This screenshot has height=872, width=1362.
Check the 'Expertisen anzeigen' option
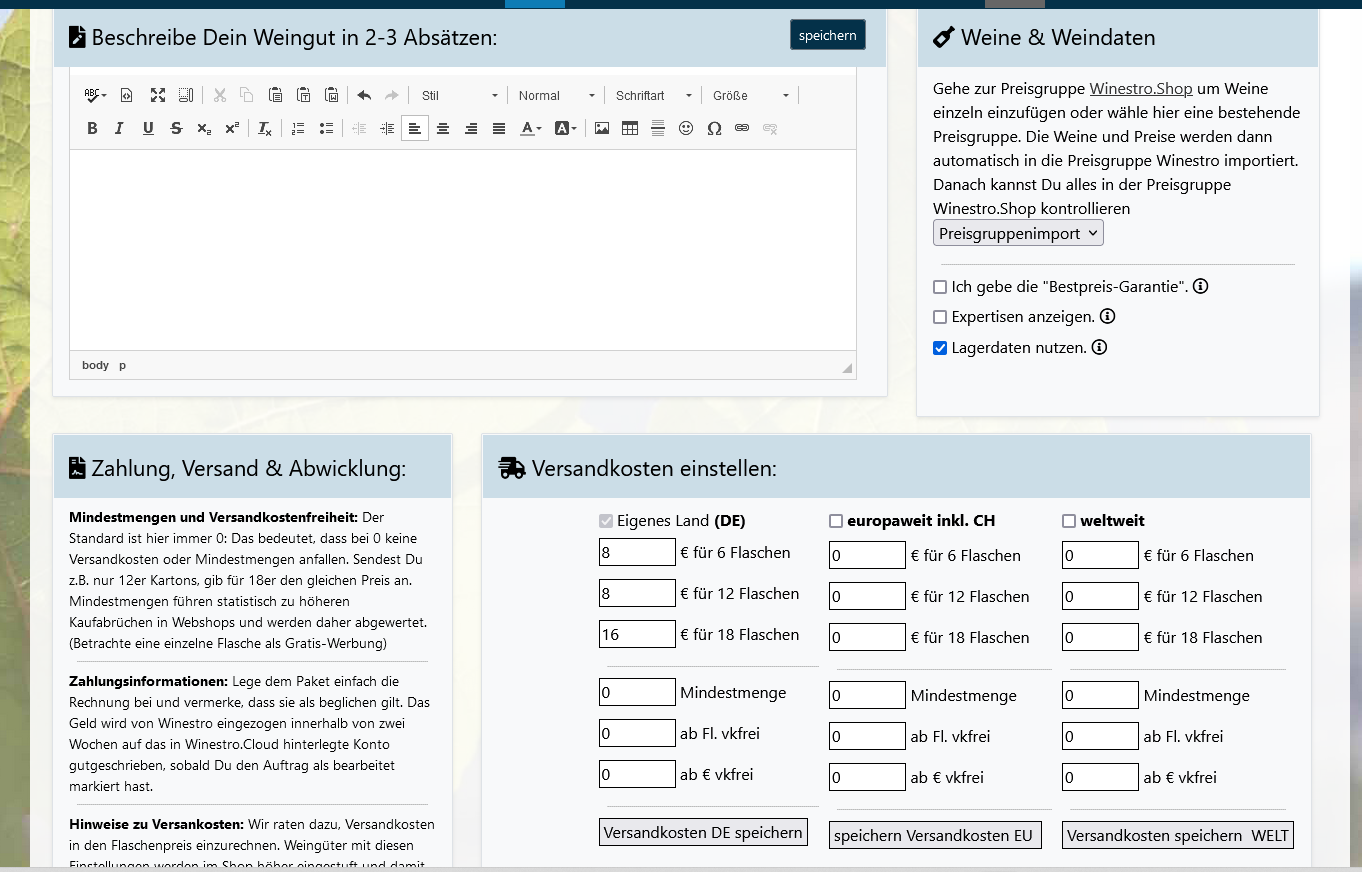click(940, 317)
